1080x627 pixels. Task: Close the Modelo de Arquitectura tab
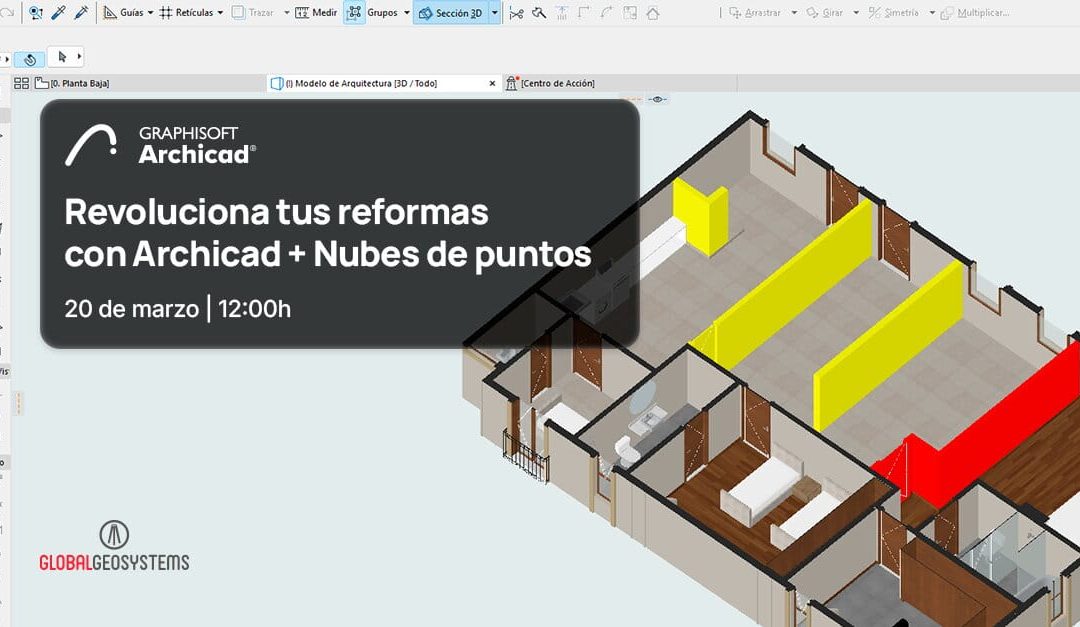pos(492,83)
